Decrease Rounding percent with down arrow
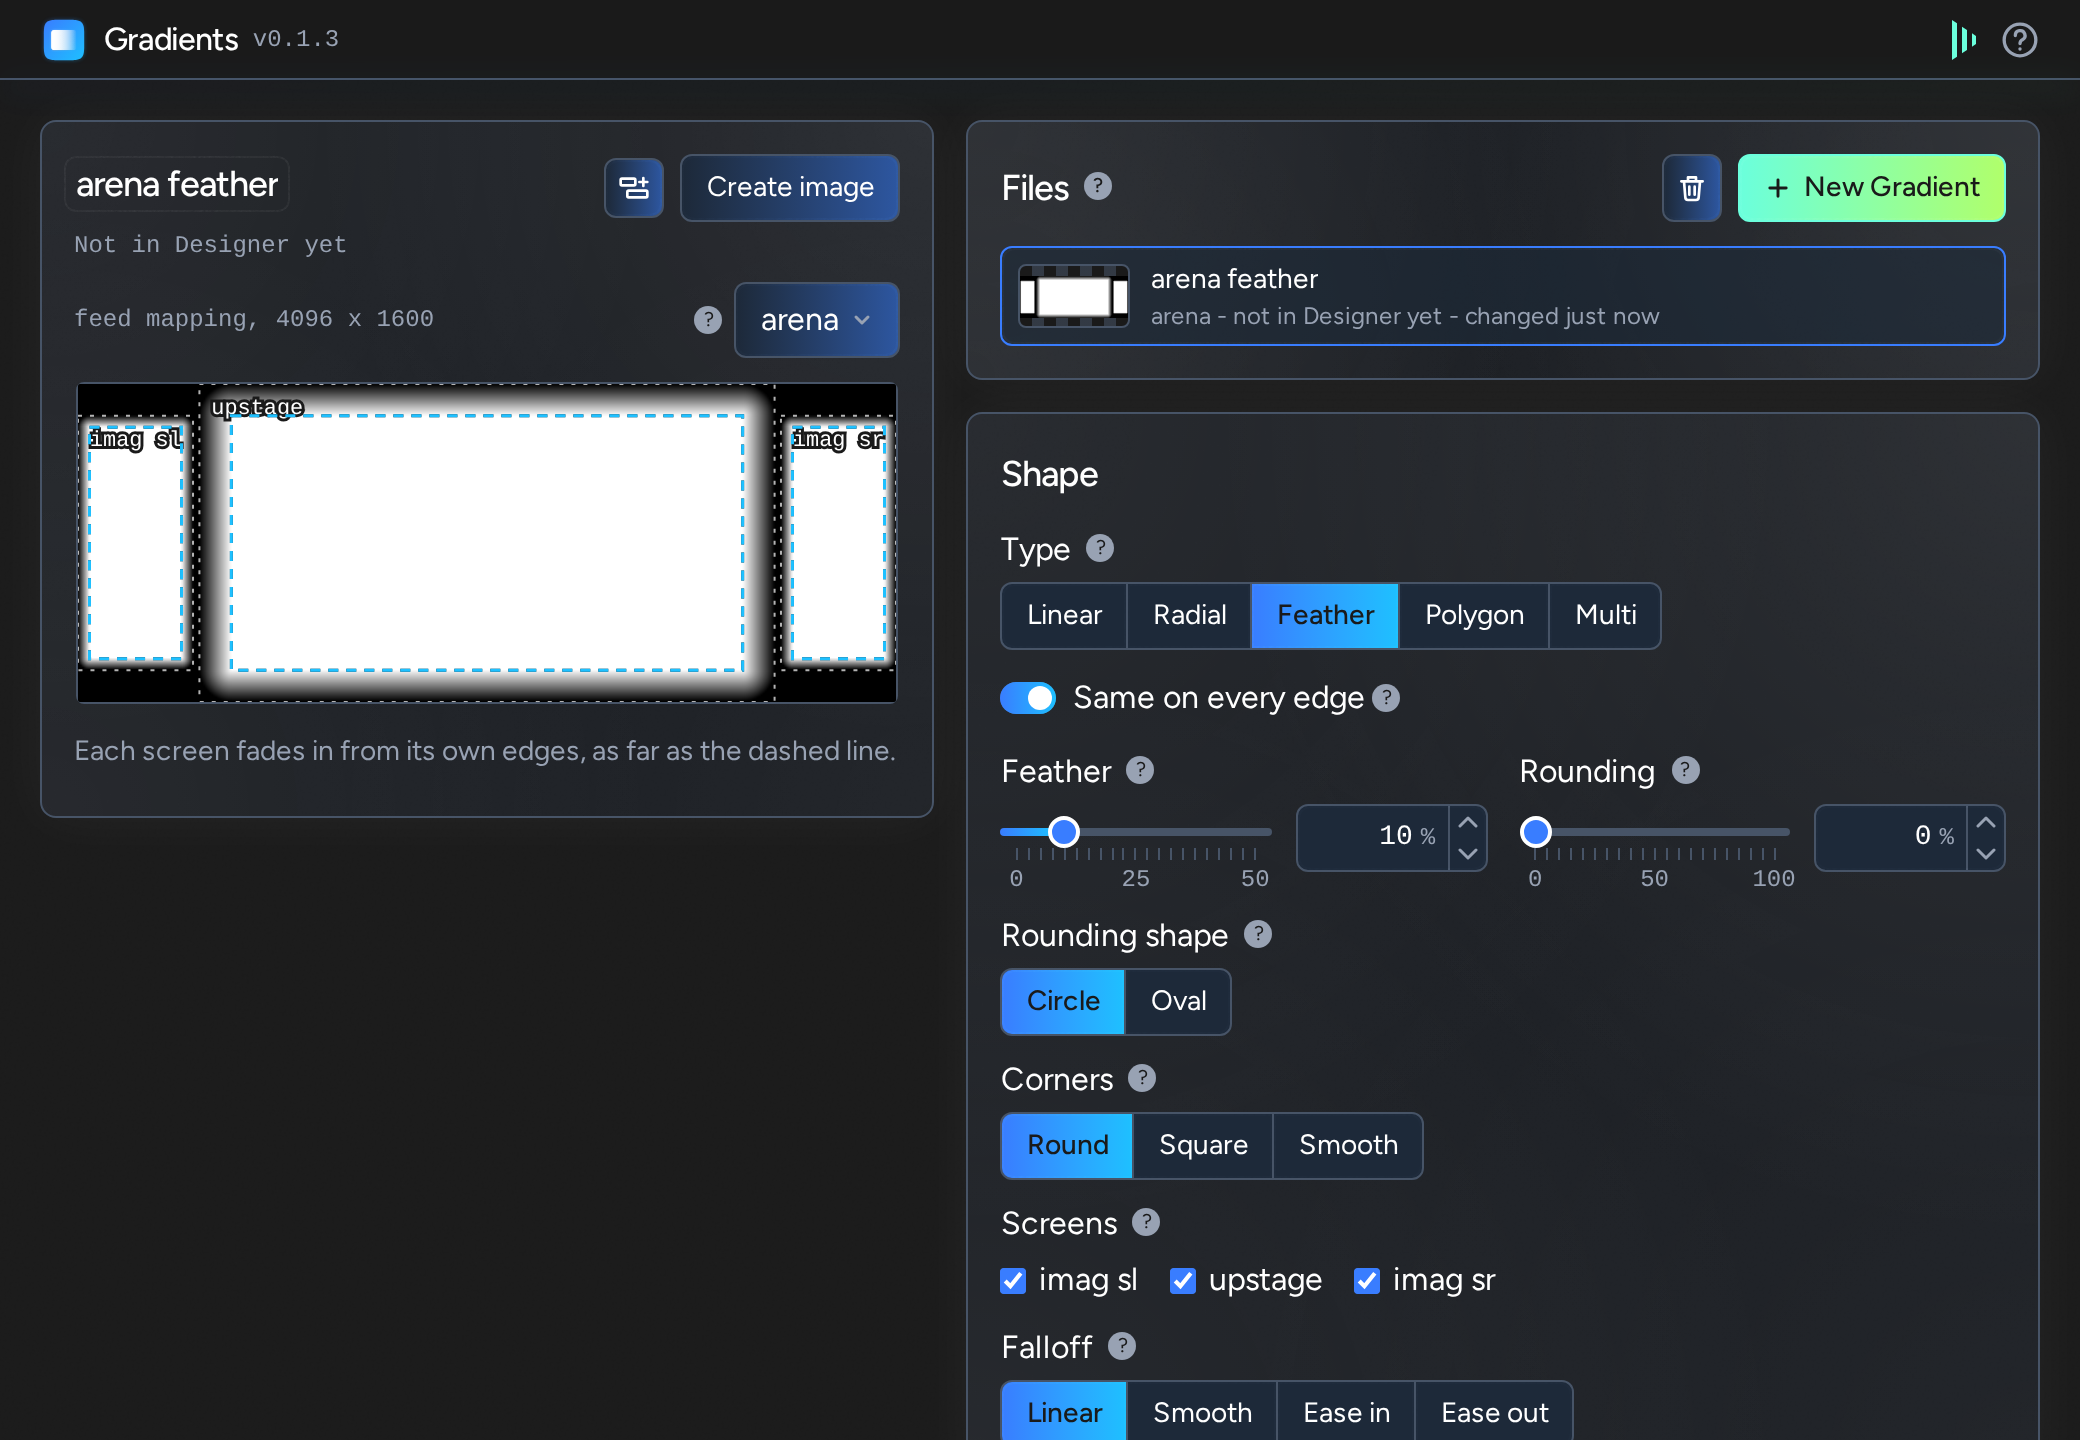This screenshot has height=1440, width=2080. click(x=1986, y=854)
